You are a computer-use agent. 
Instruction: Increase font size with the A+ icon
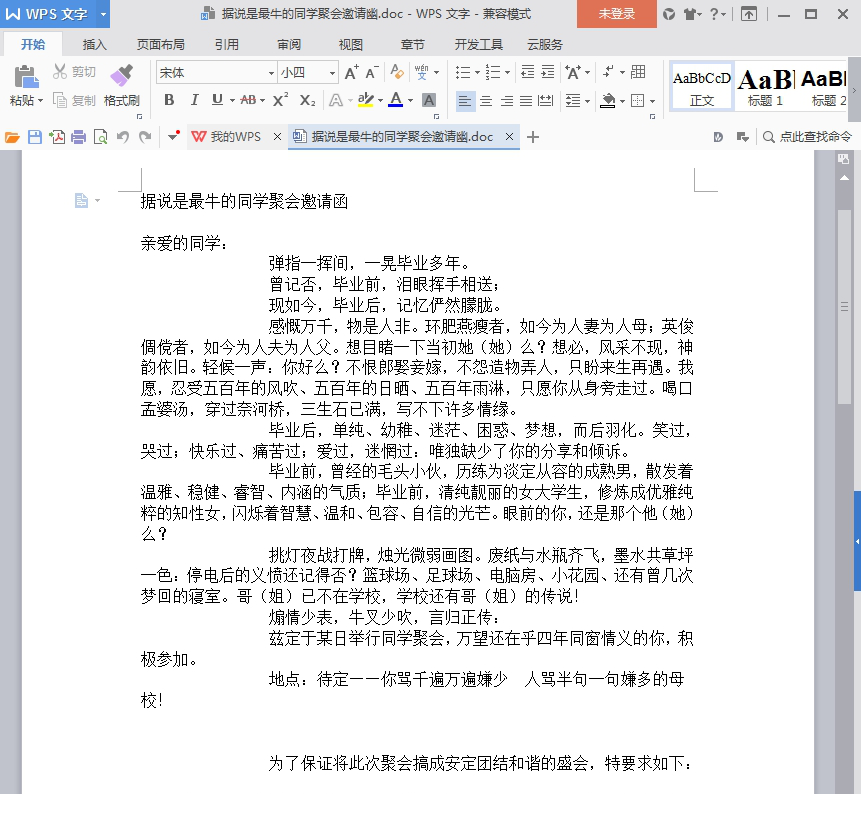[351, 72]
